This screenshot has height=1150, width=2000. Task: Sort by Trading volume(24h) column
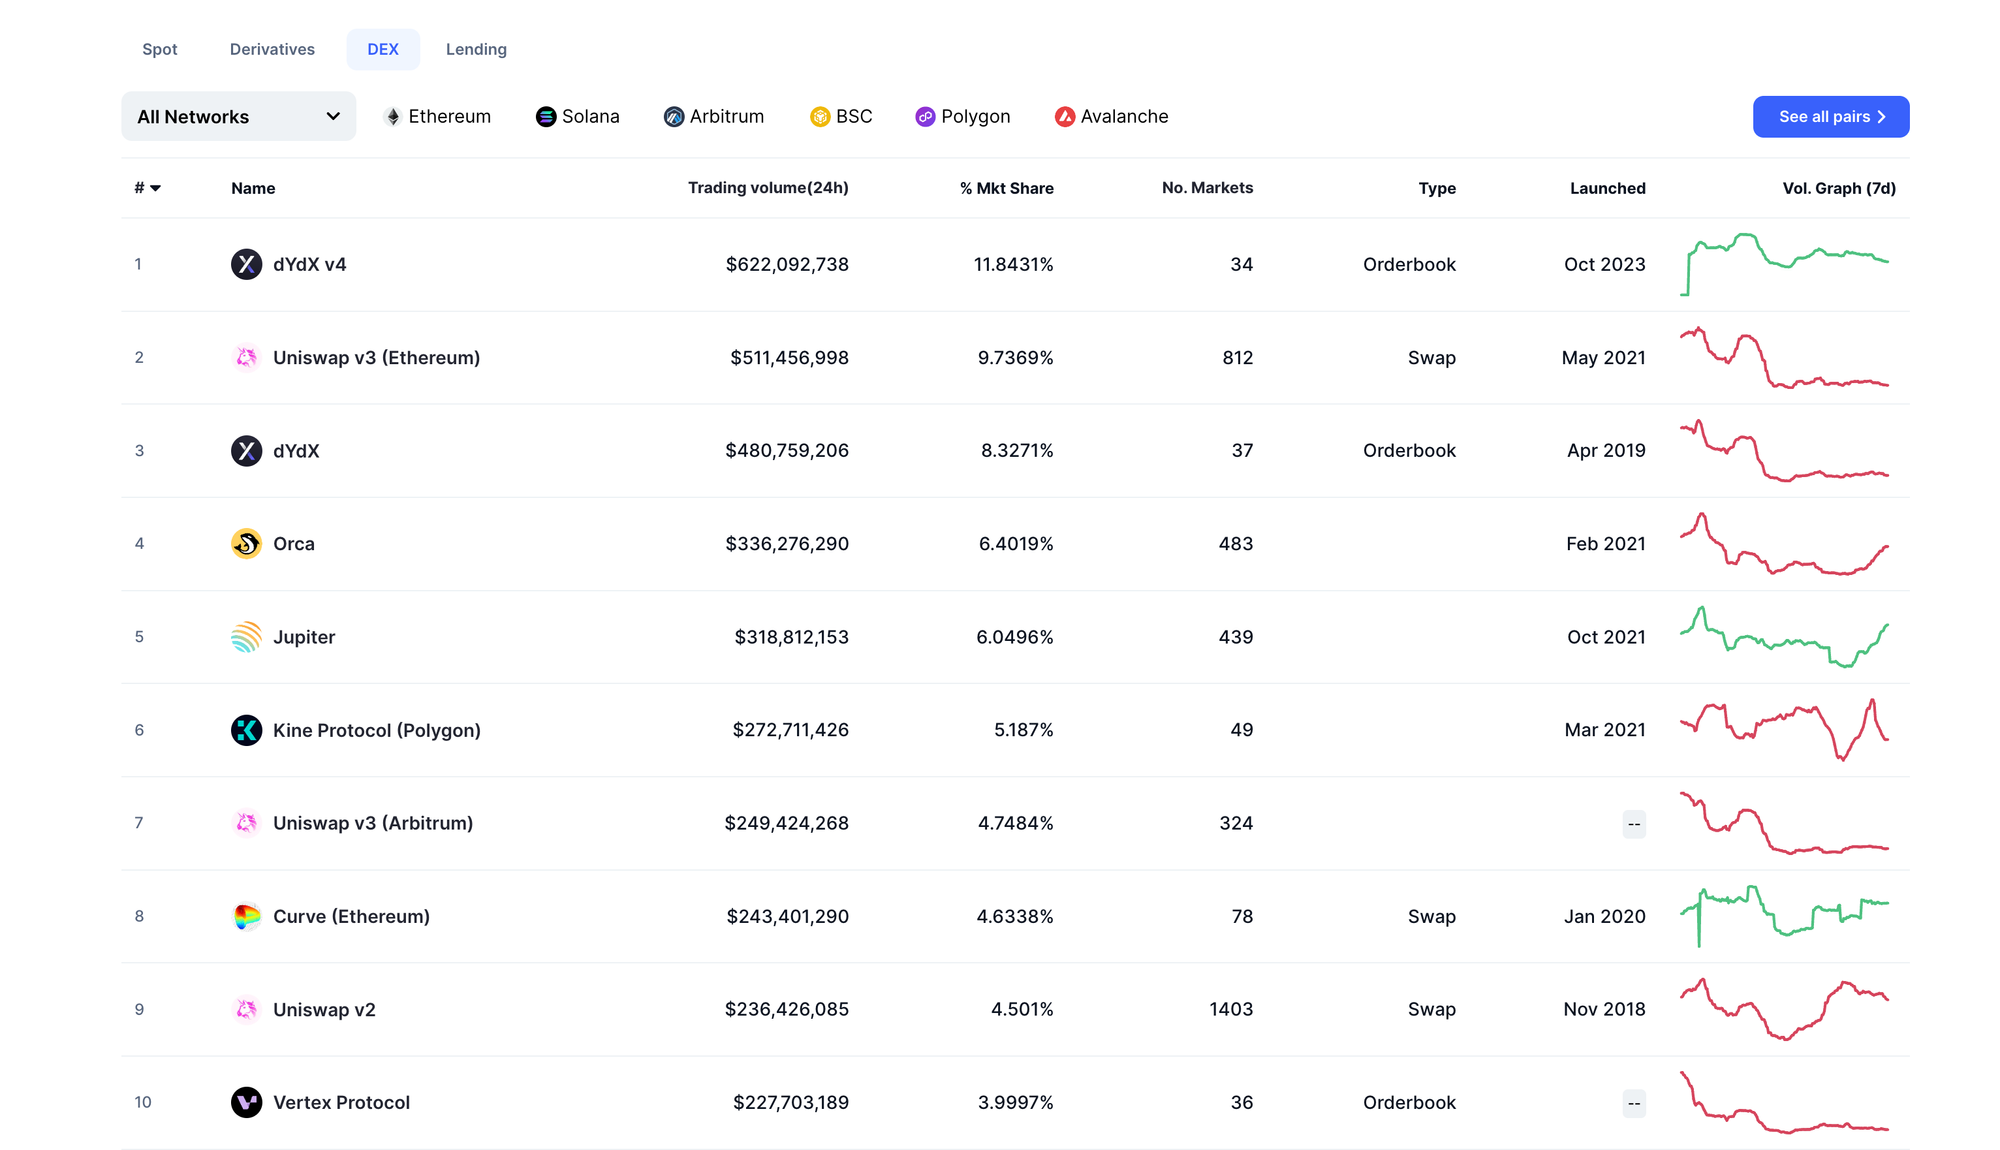pyautogui.click(x=767, y=188)
